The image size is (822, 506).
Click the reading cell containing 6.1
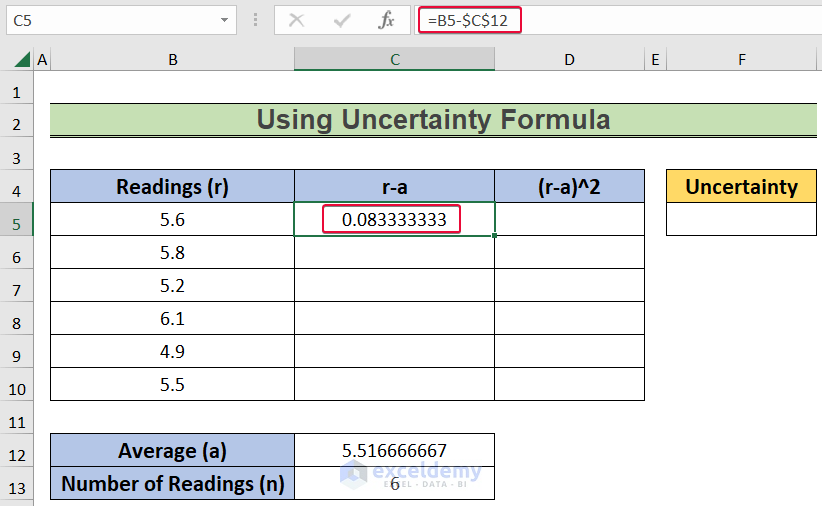173,318
